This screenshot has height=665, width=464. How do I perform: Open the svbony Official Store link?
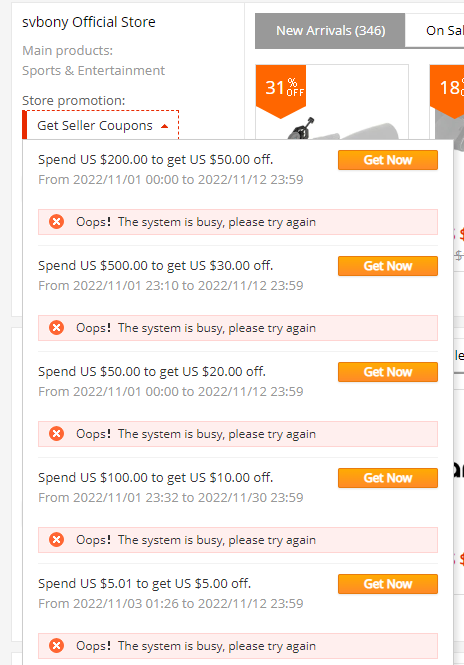(x=89, y=22)
